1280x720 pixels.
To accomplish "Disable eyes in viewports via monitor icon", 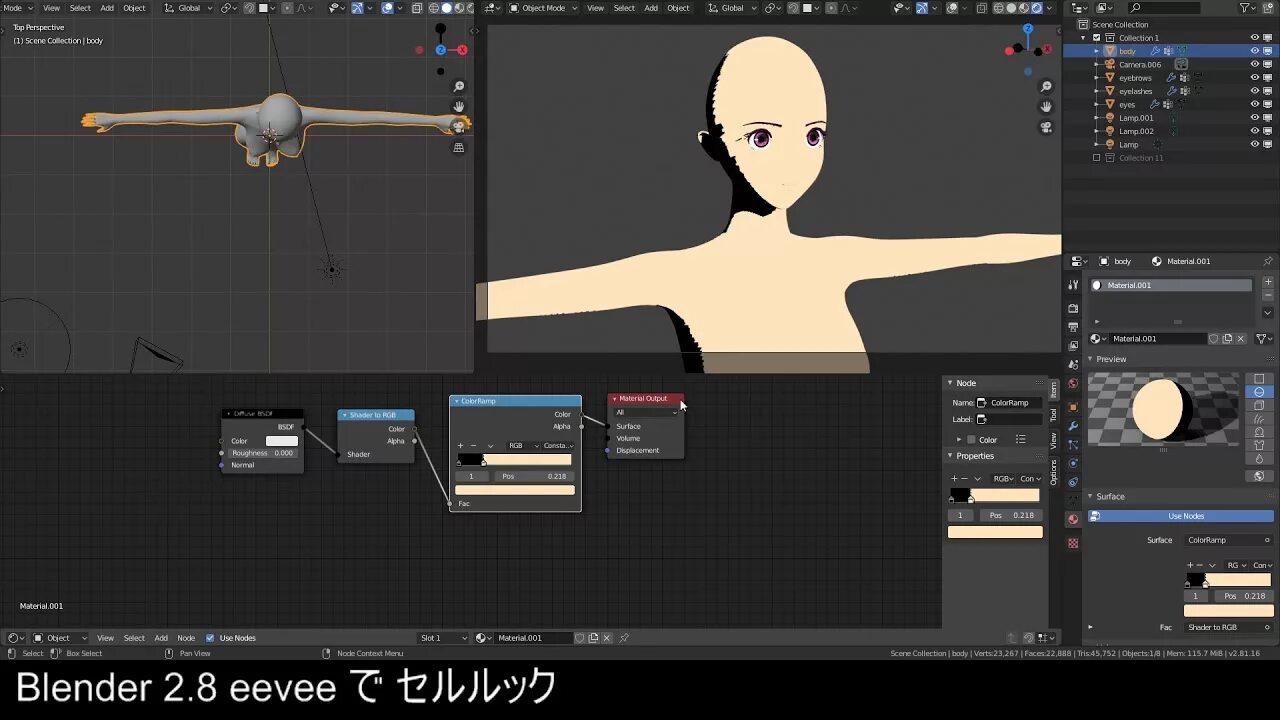I will [1269, 105].
